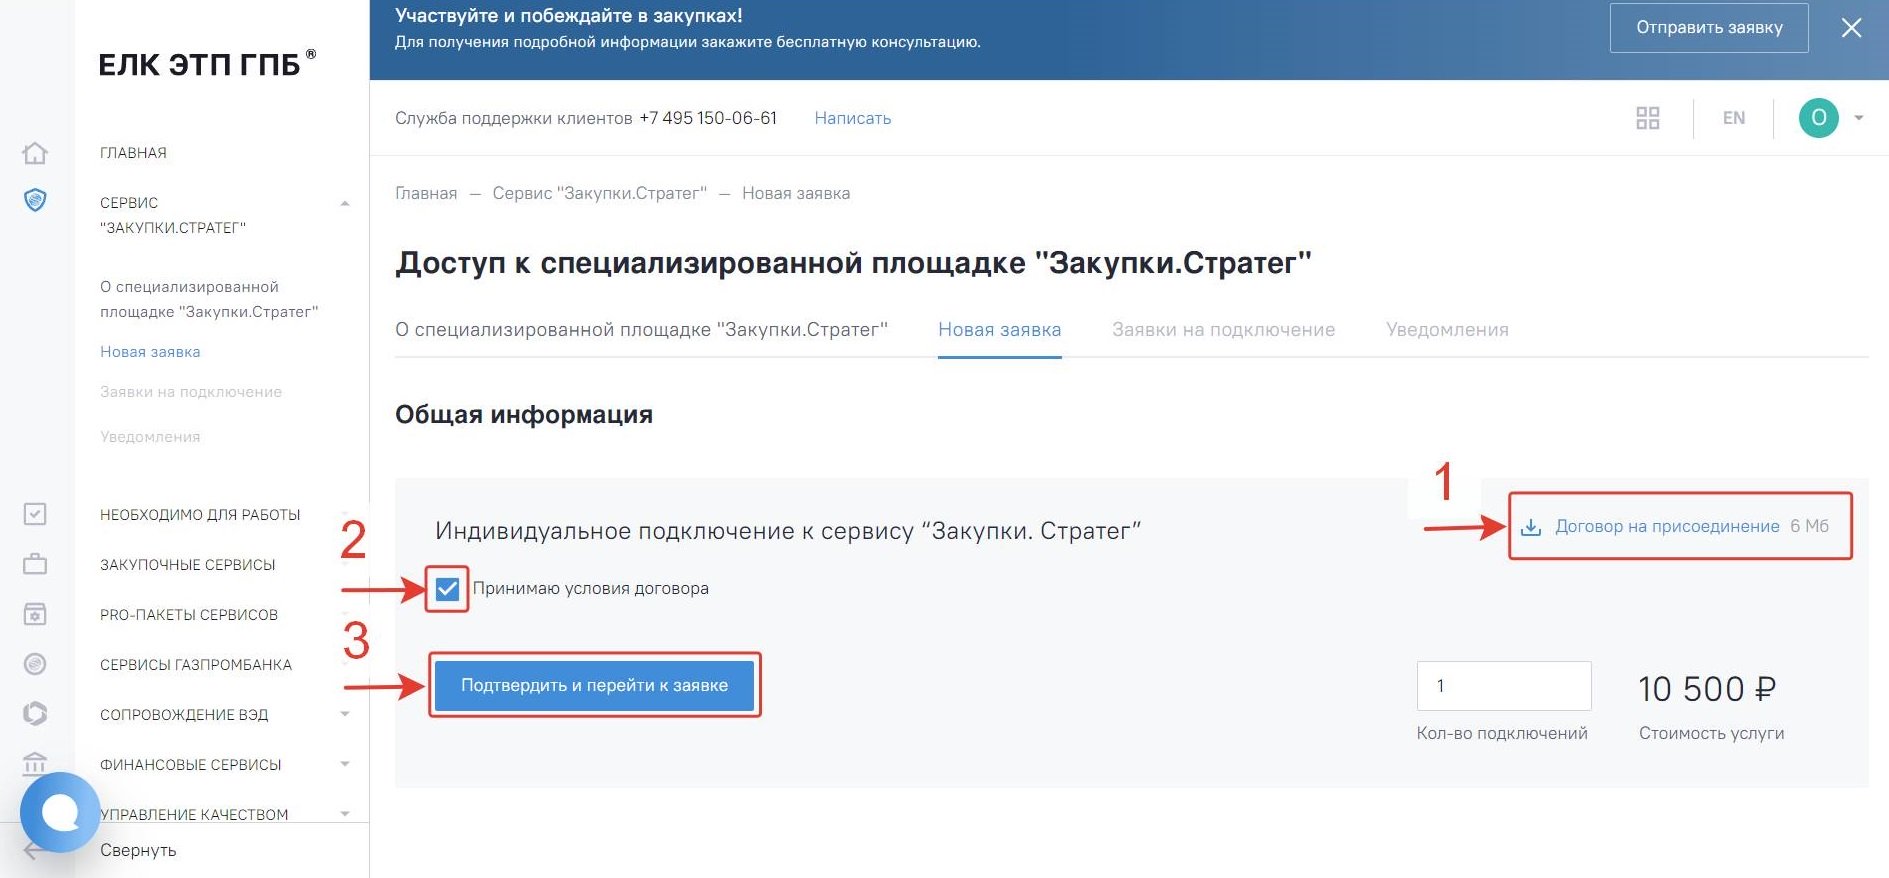
Task: Switch language with the EN link
Action: 1733,118
